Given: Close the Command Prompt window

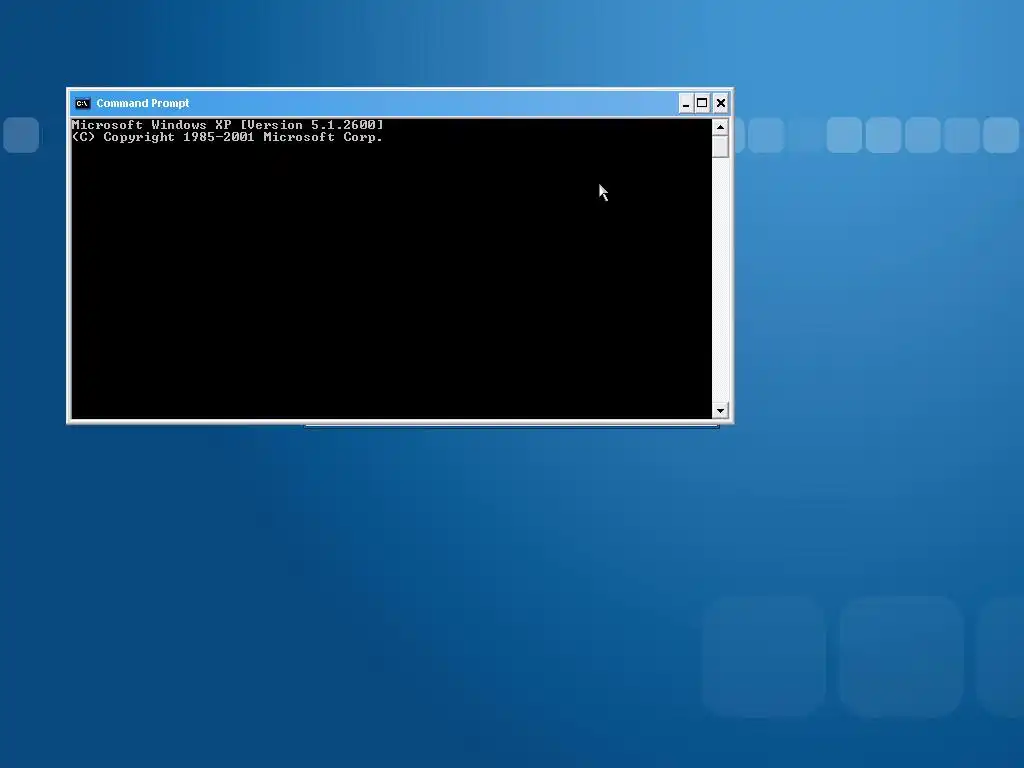Looking at the screenshot, I should (721, 103).
